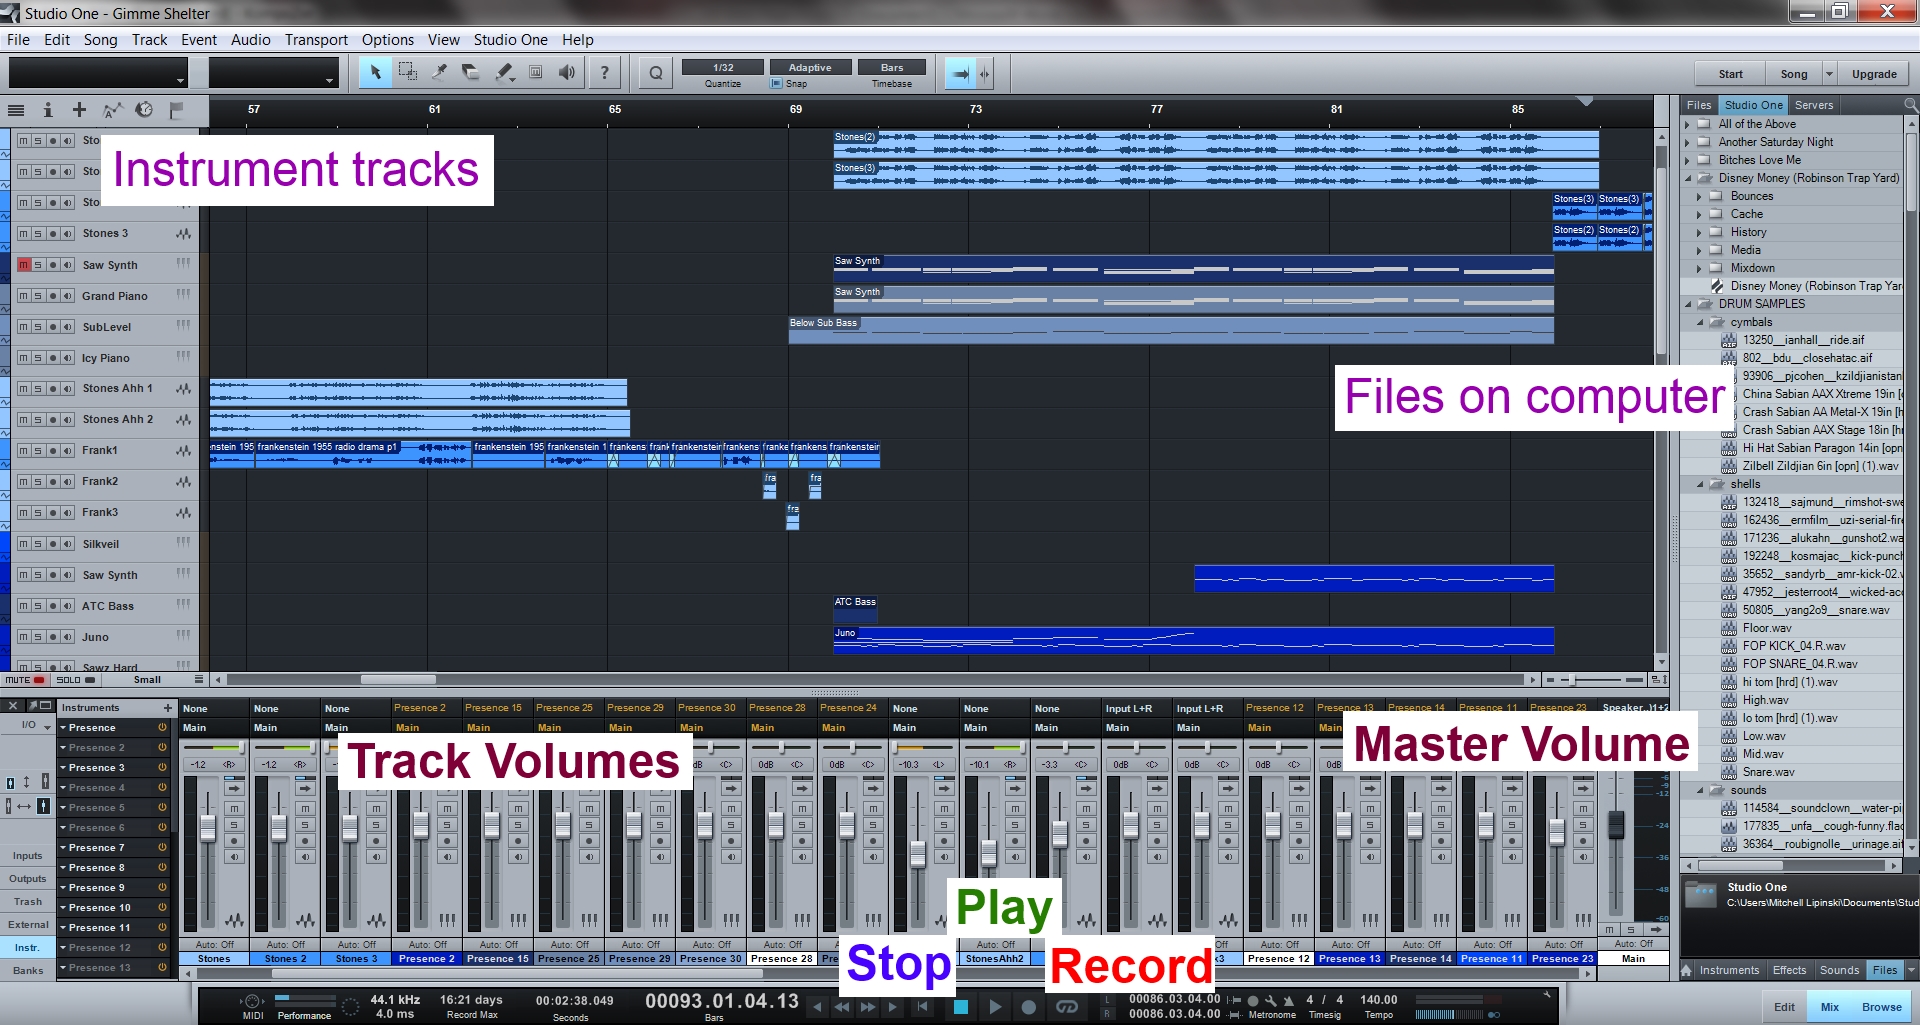Select the Eraser tool

(x=470, y=72)
